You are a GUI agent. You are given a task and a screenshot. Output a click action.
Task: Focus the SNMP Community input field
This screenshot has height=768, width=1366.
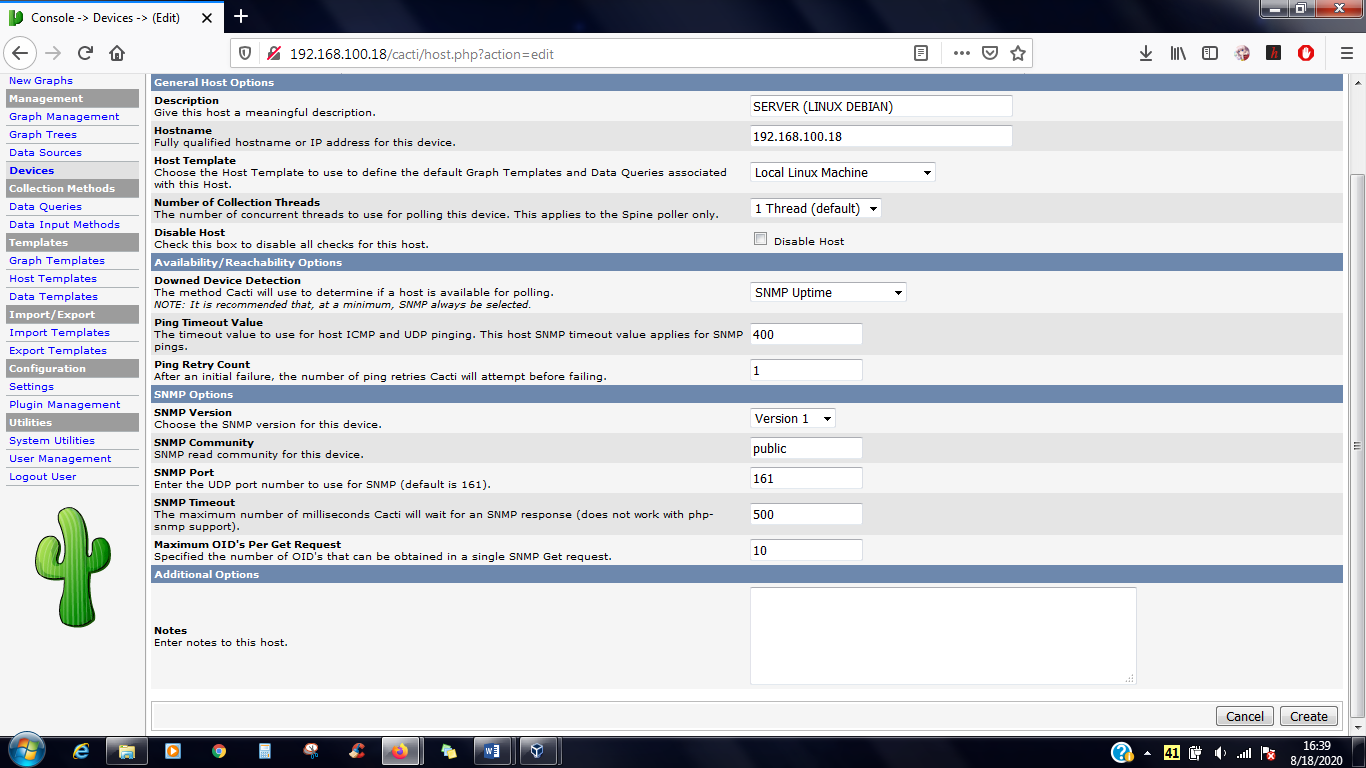[806, 449]
